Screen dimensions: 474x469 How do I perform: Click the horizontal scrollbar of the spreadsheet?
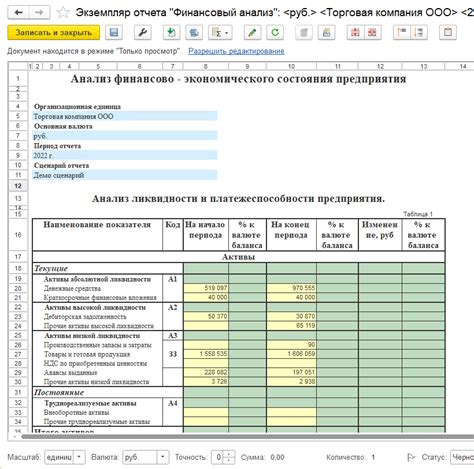tap(247, 437)
